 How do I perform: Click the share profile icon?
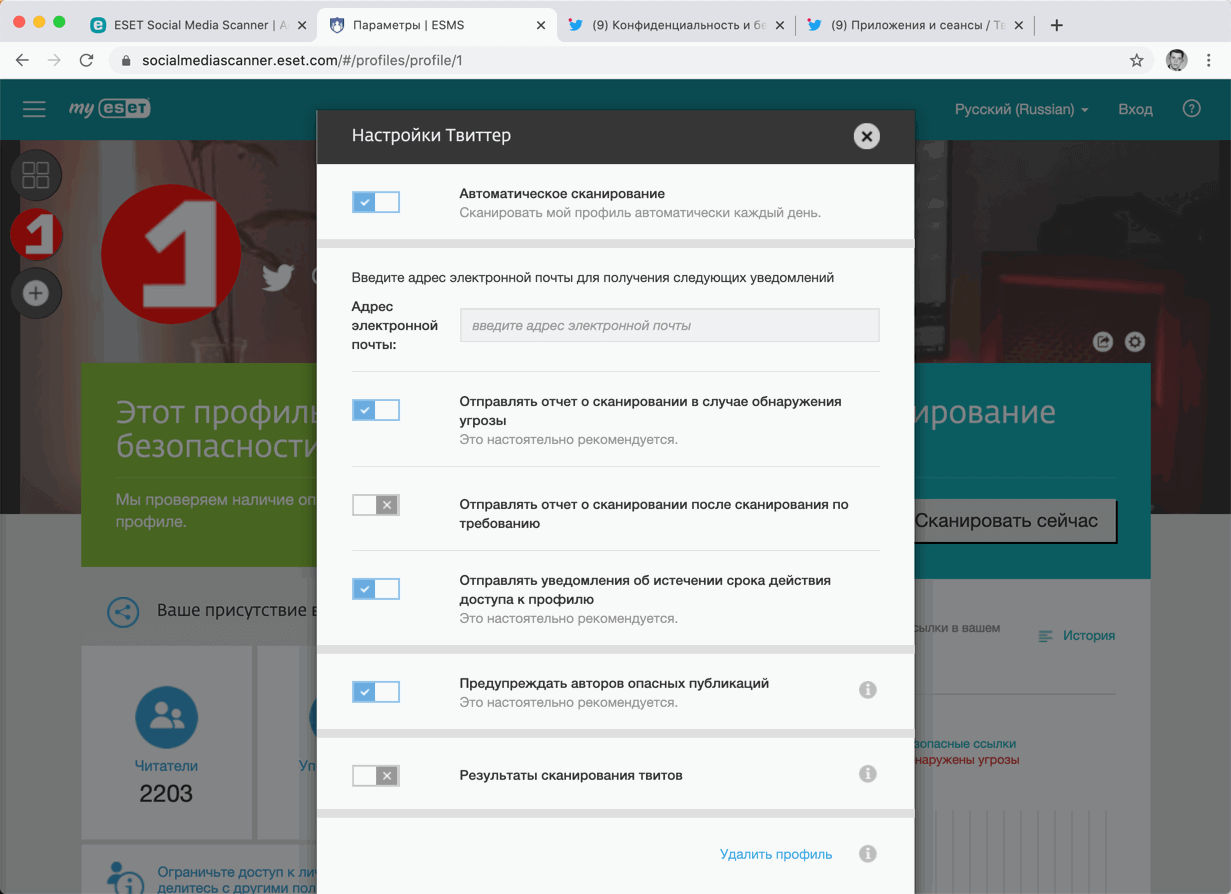coord(1102,342)
